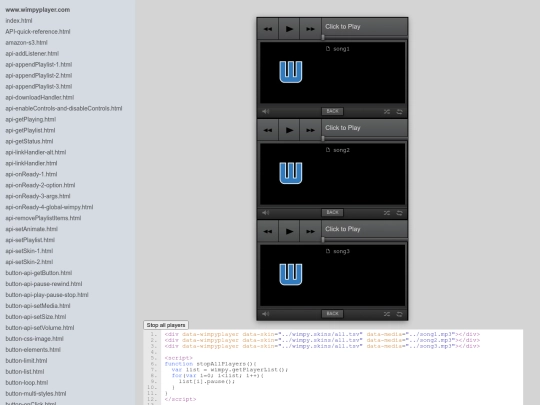Open api-removePlaylistItems.html link
This screenshot has width=540, height=405.
[x=43, y=218]
